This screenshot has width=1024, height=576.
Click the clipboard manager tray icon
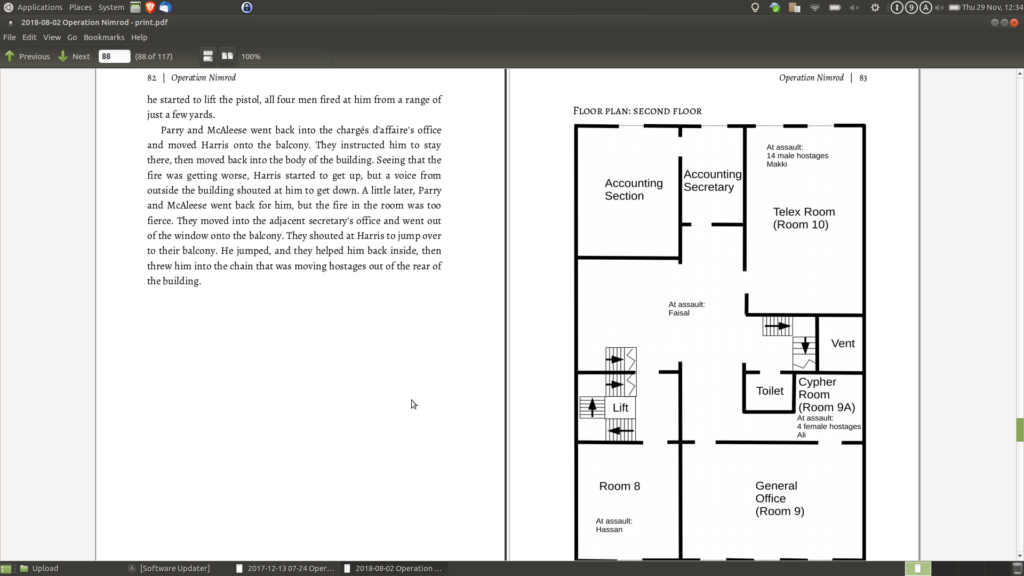point(794,7)
